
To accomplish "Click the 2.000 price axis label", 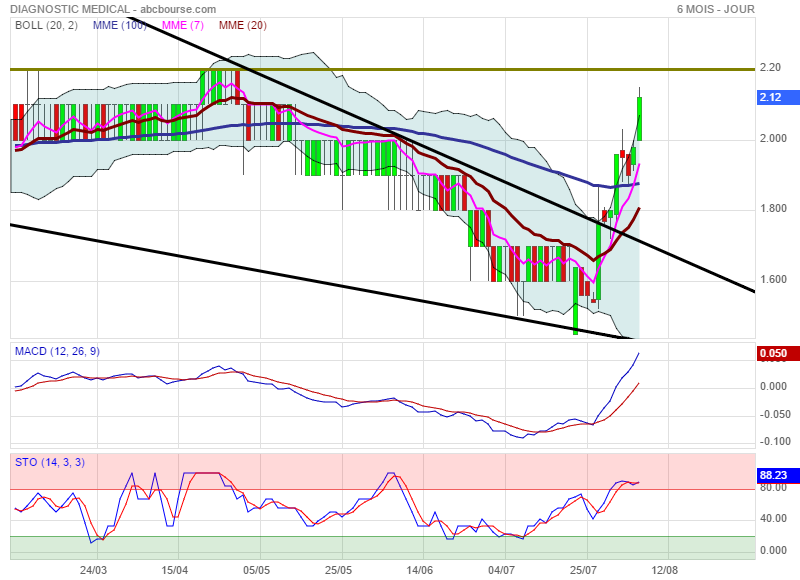I will click(x=773, y=138).
